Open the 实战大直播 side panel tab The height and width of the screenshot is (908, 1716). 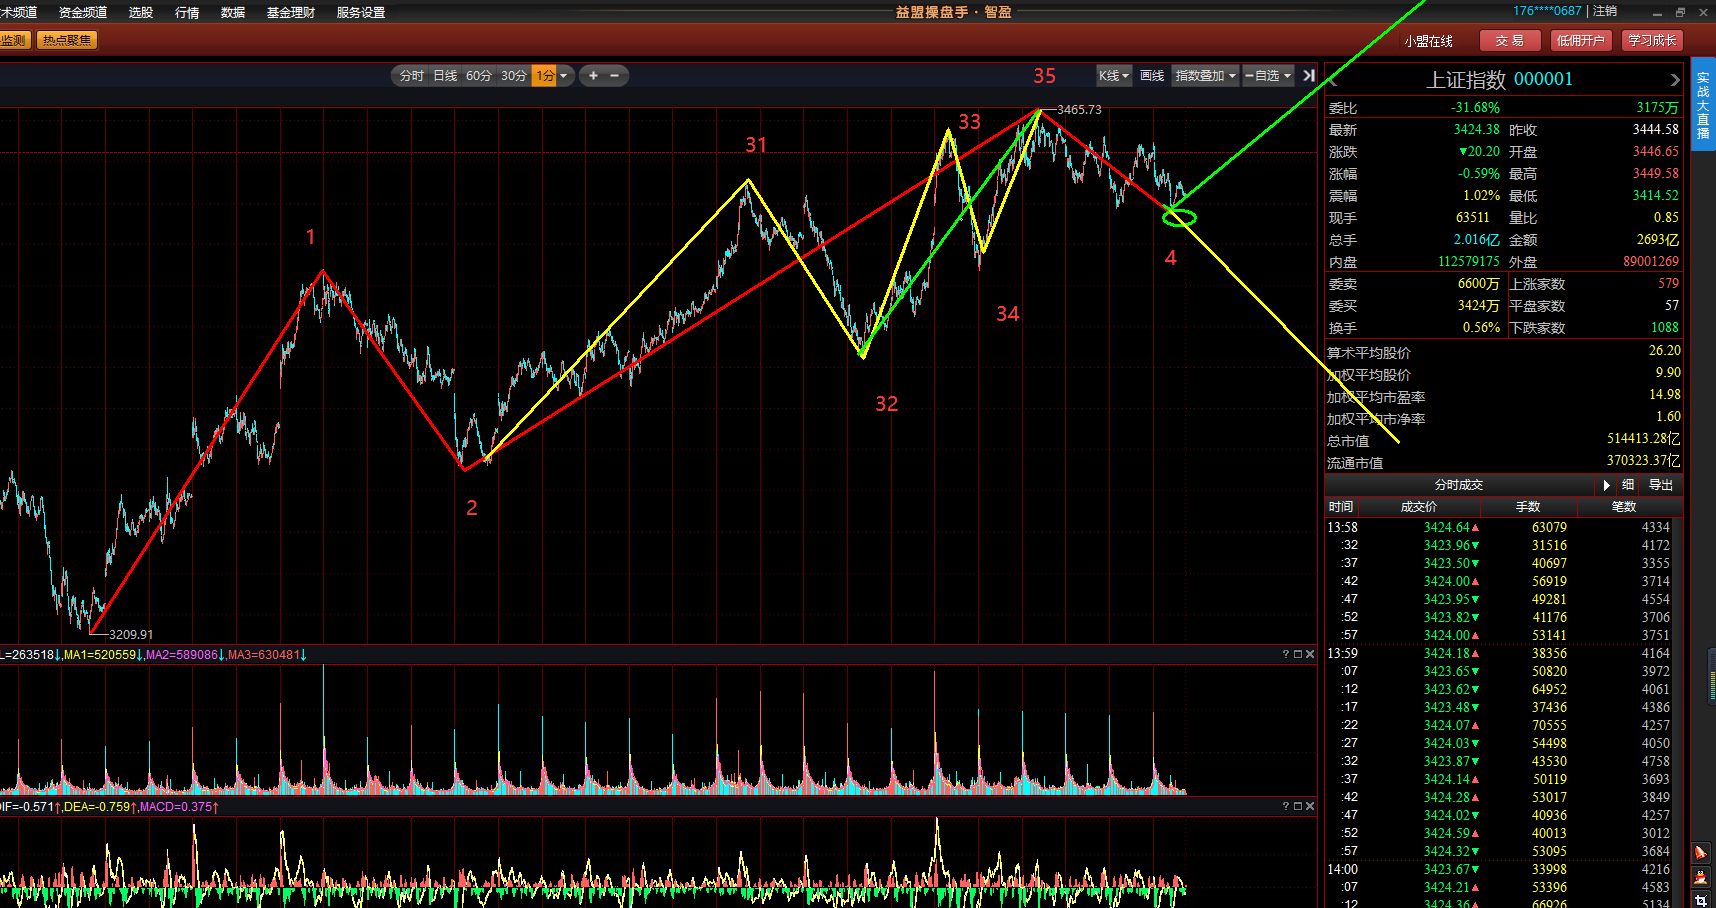pyautogui.click(x=1703, y=105)
